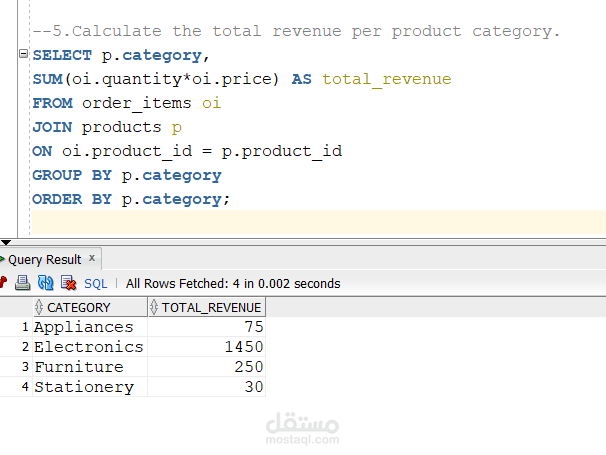This screenshot has height=455, width=606.
Task: Click the delete row icon with red X
Action: coord(68,283)
